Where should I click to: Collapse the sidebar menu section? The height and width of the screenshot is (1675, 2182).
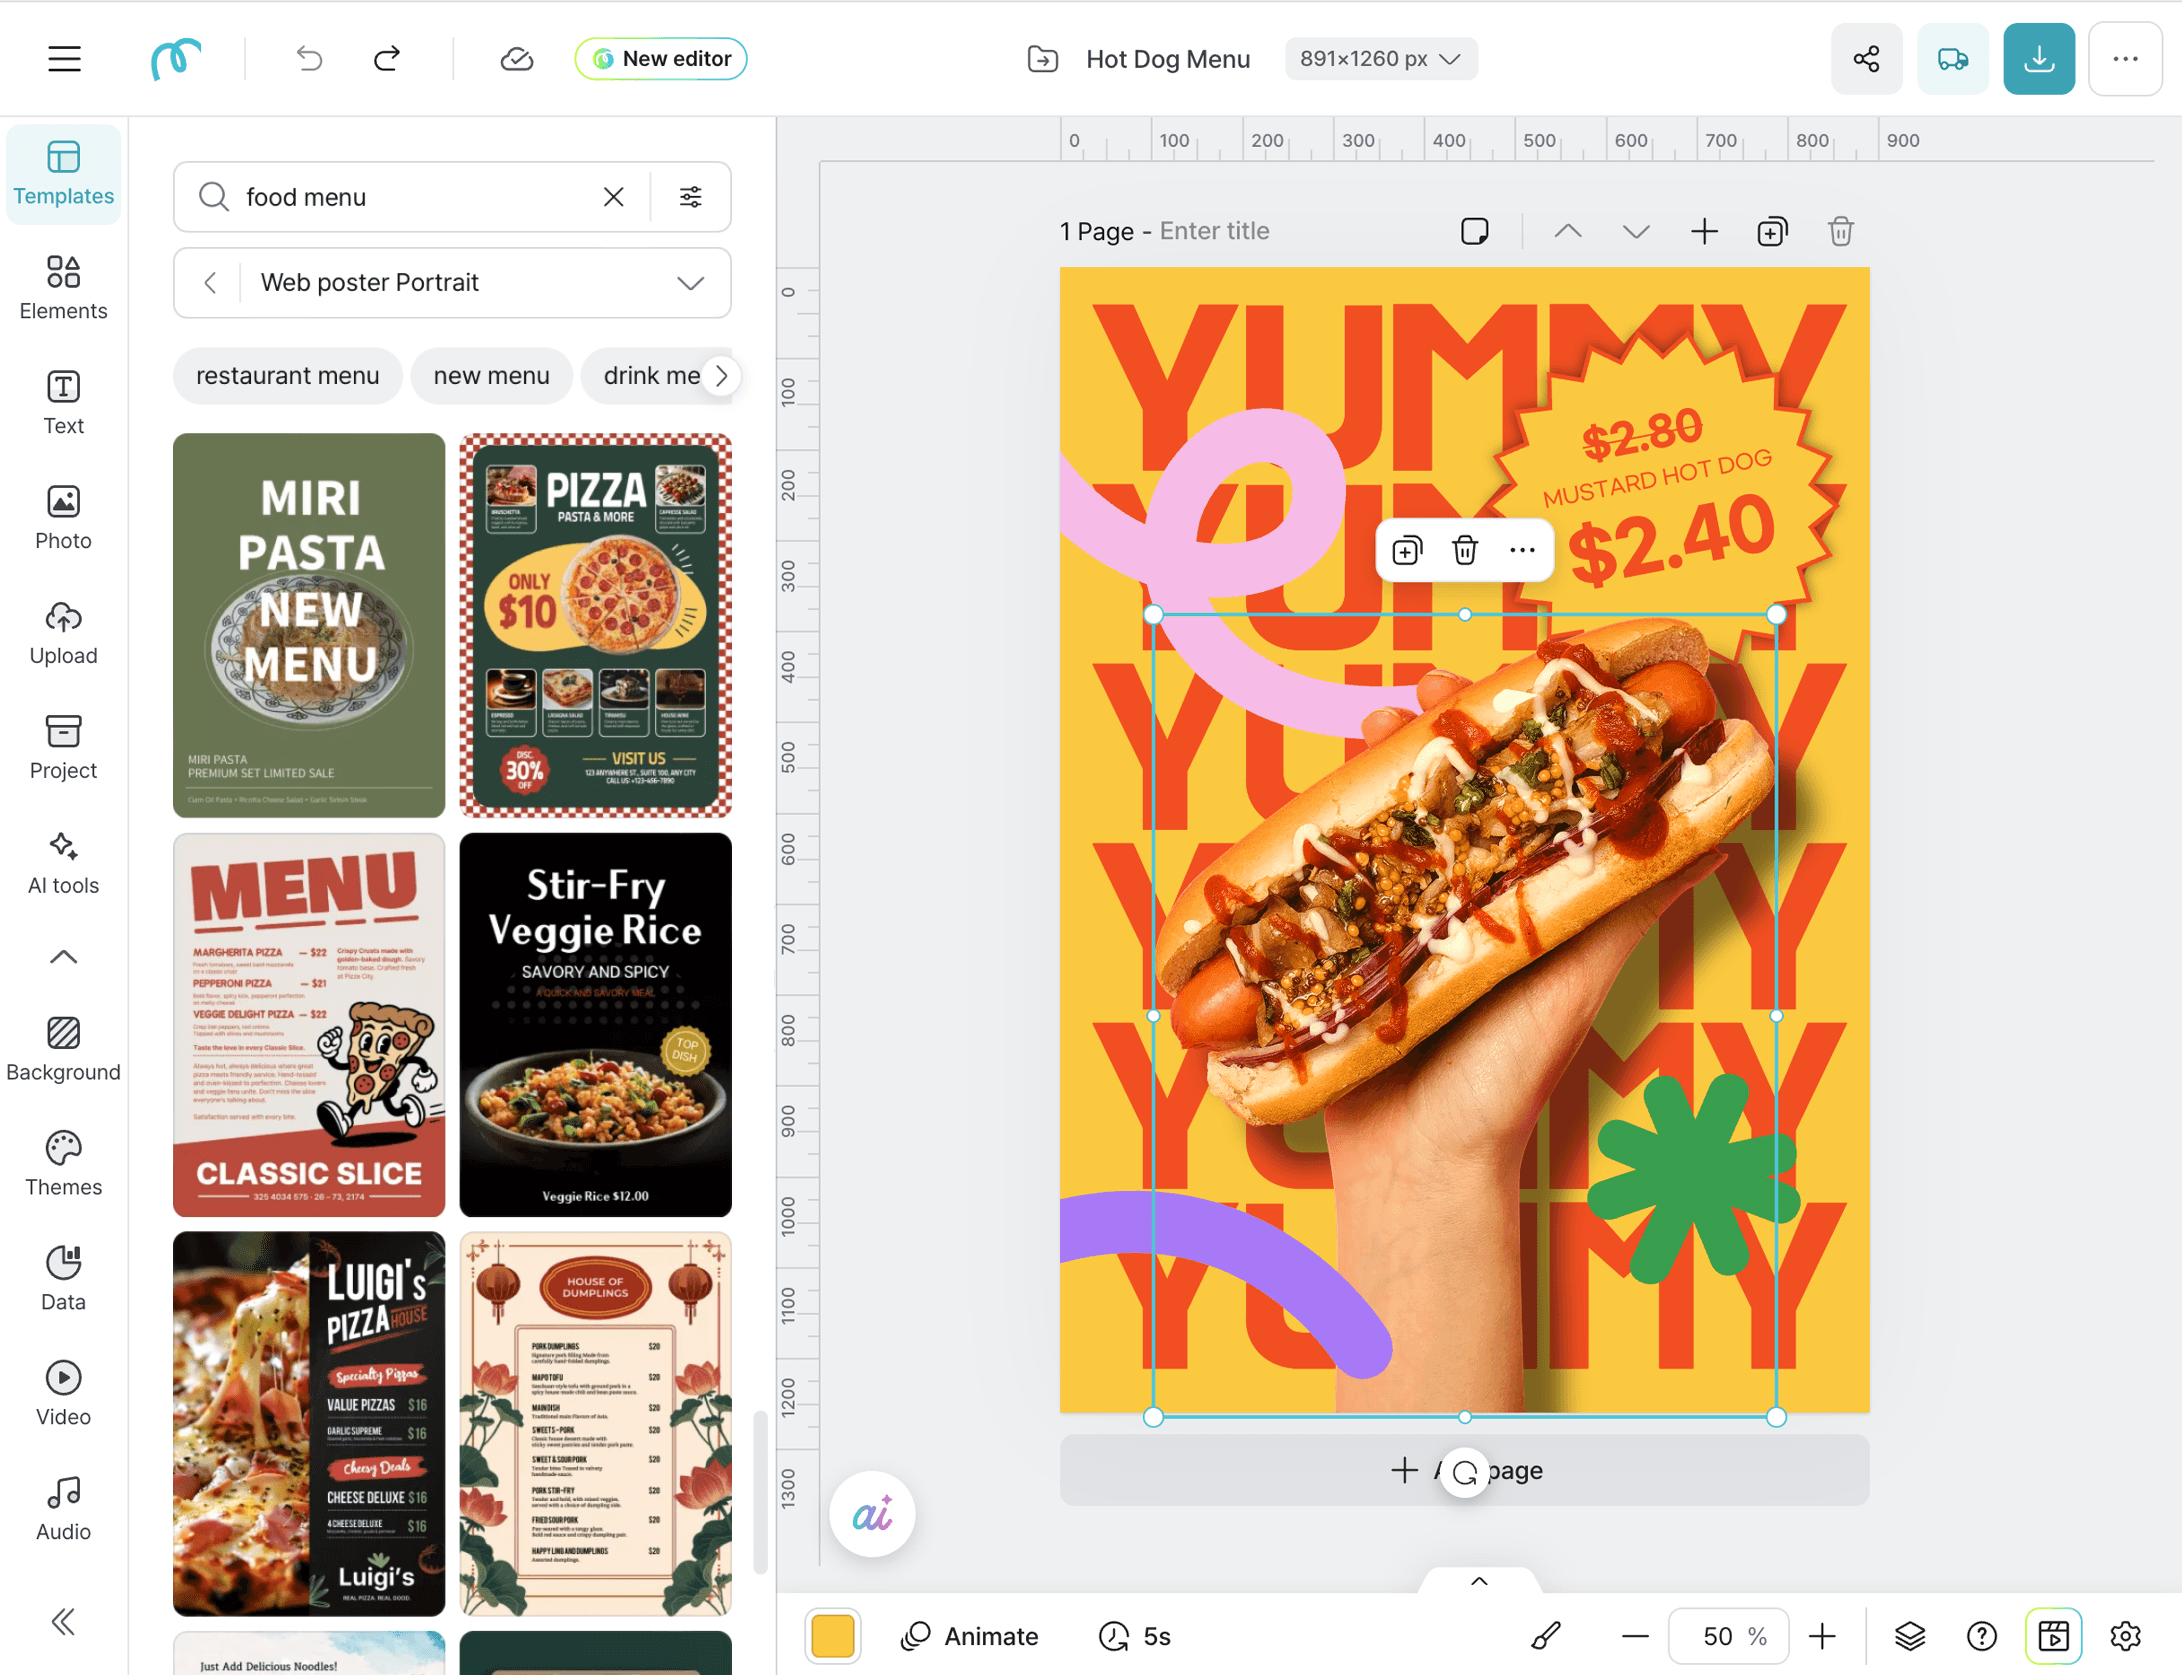click(x=63, y=957)
